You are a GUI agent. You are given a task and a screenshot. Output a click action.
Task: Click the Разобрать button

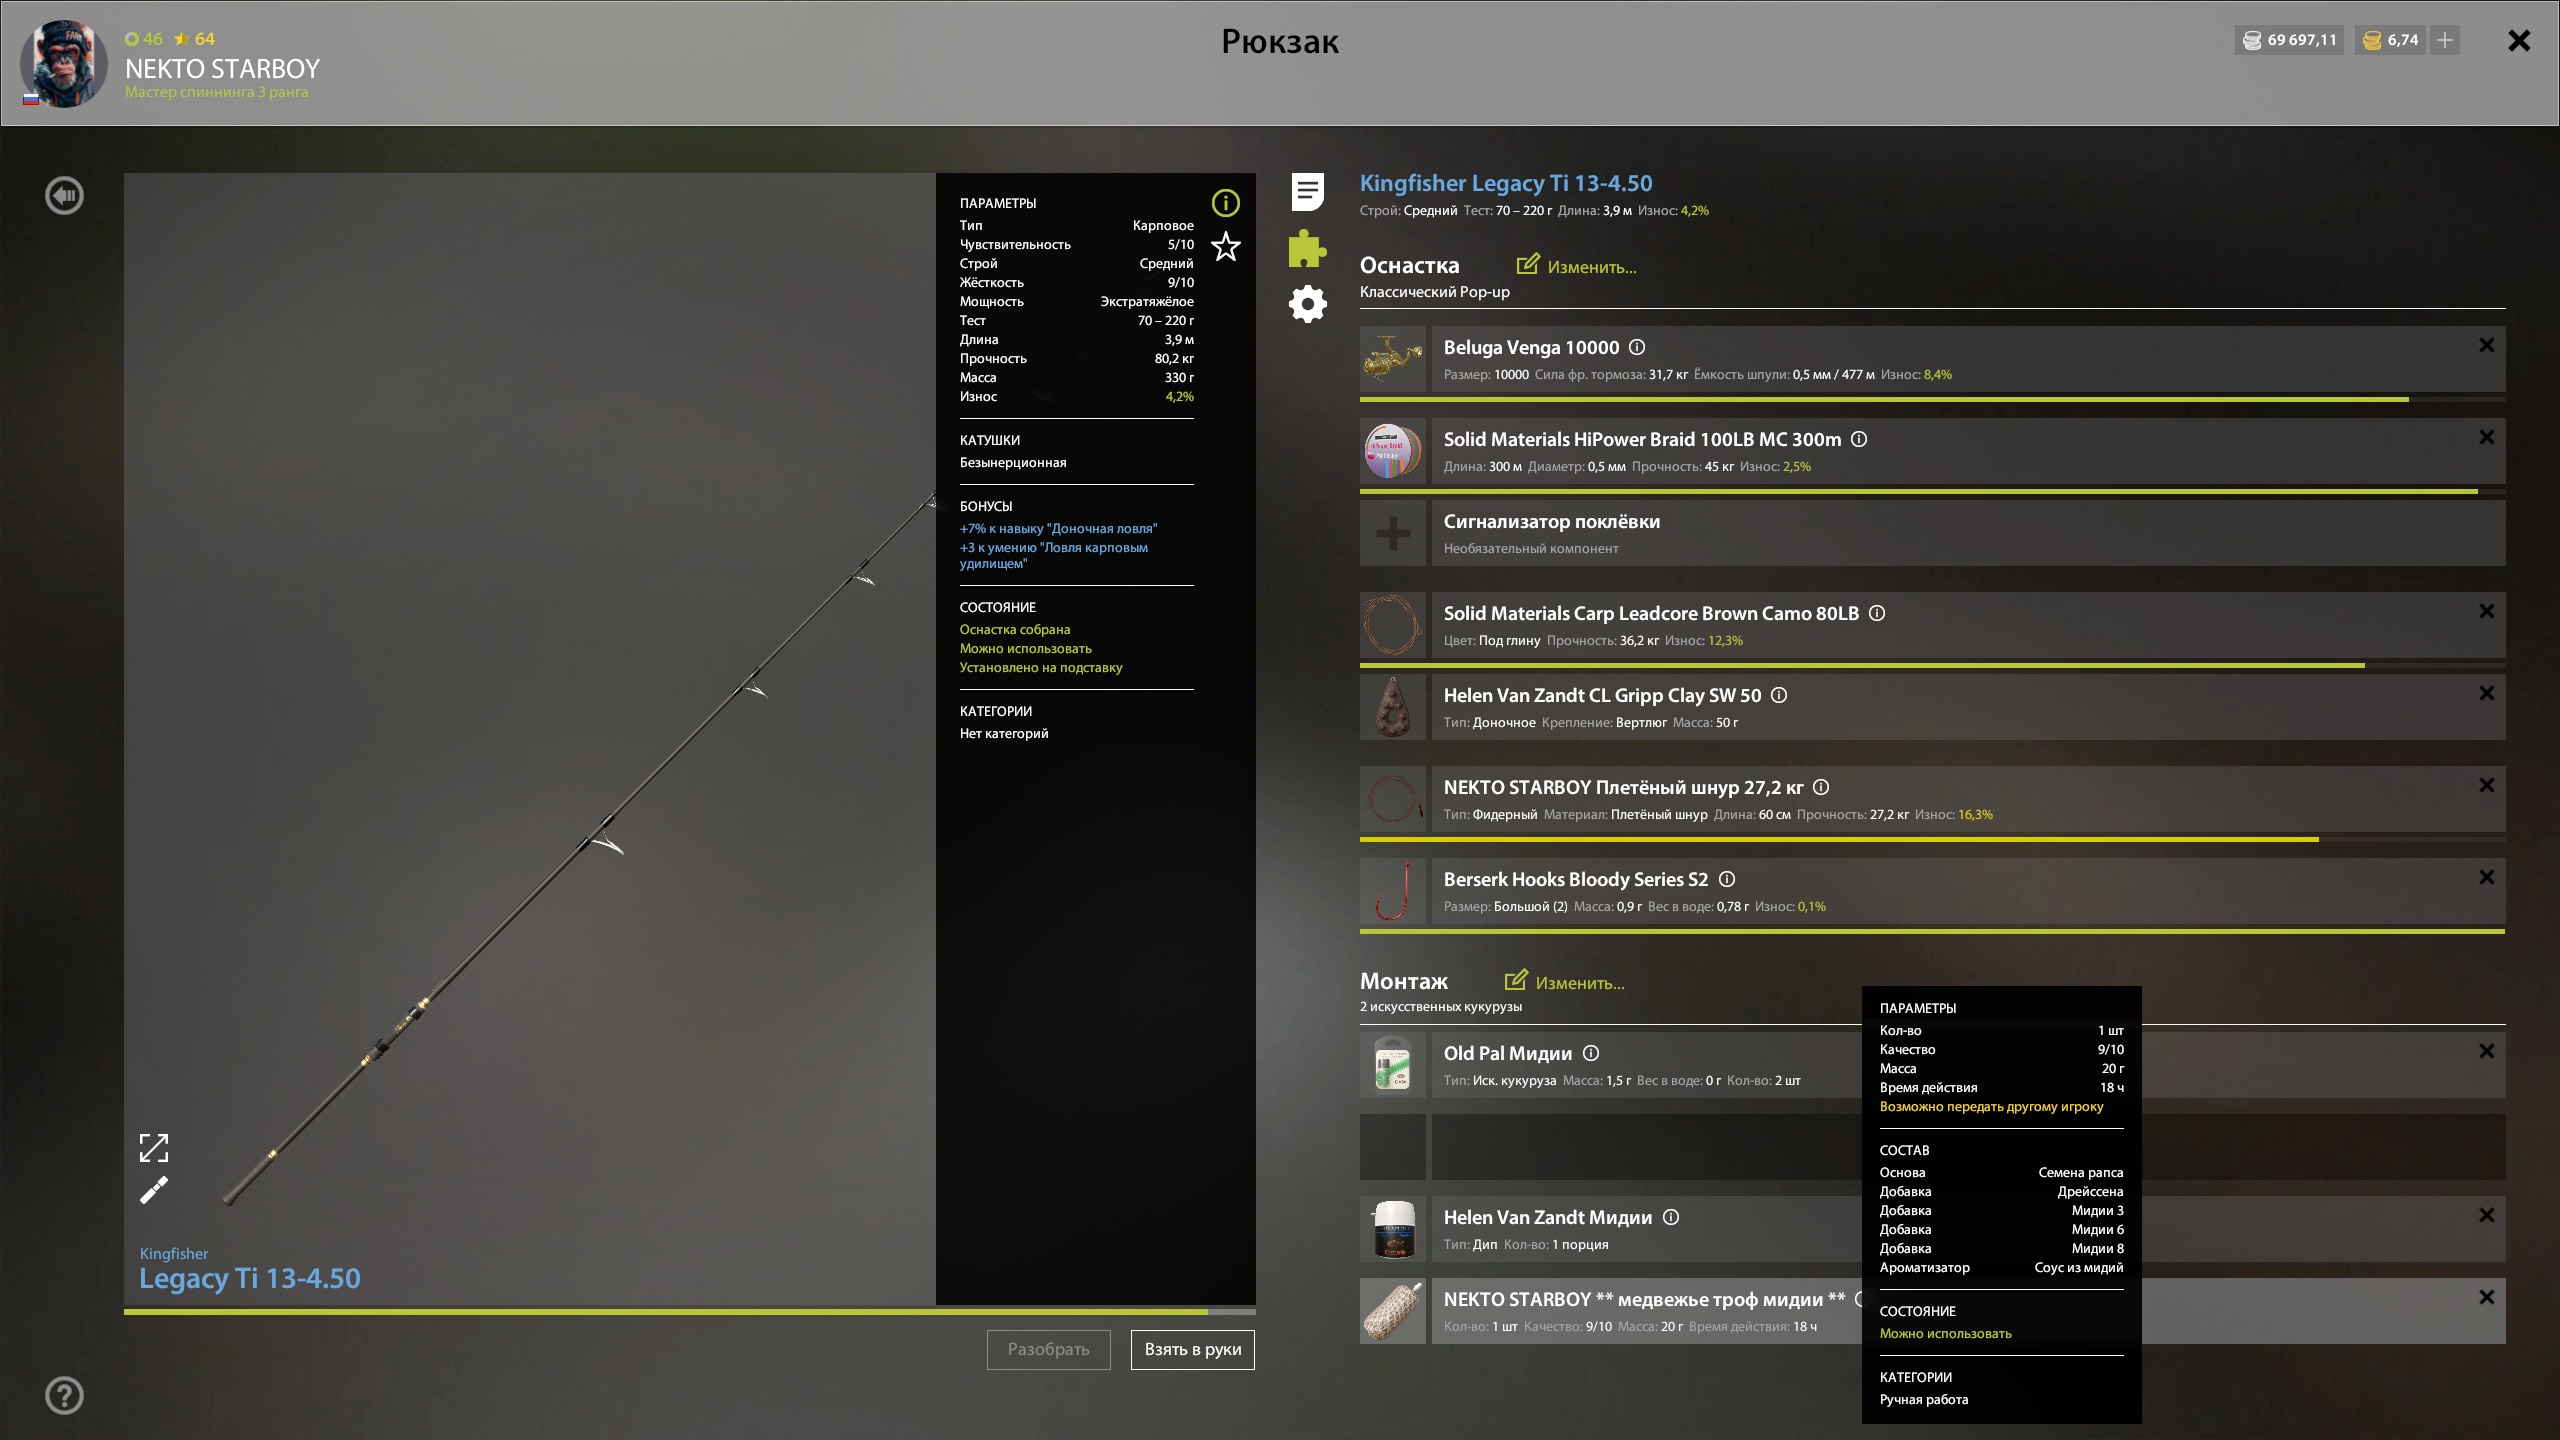click(1048, 1349)
